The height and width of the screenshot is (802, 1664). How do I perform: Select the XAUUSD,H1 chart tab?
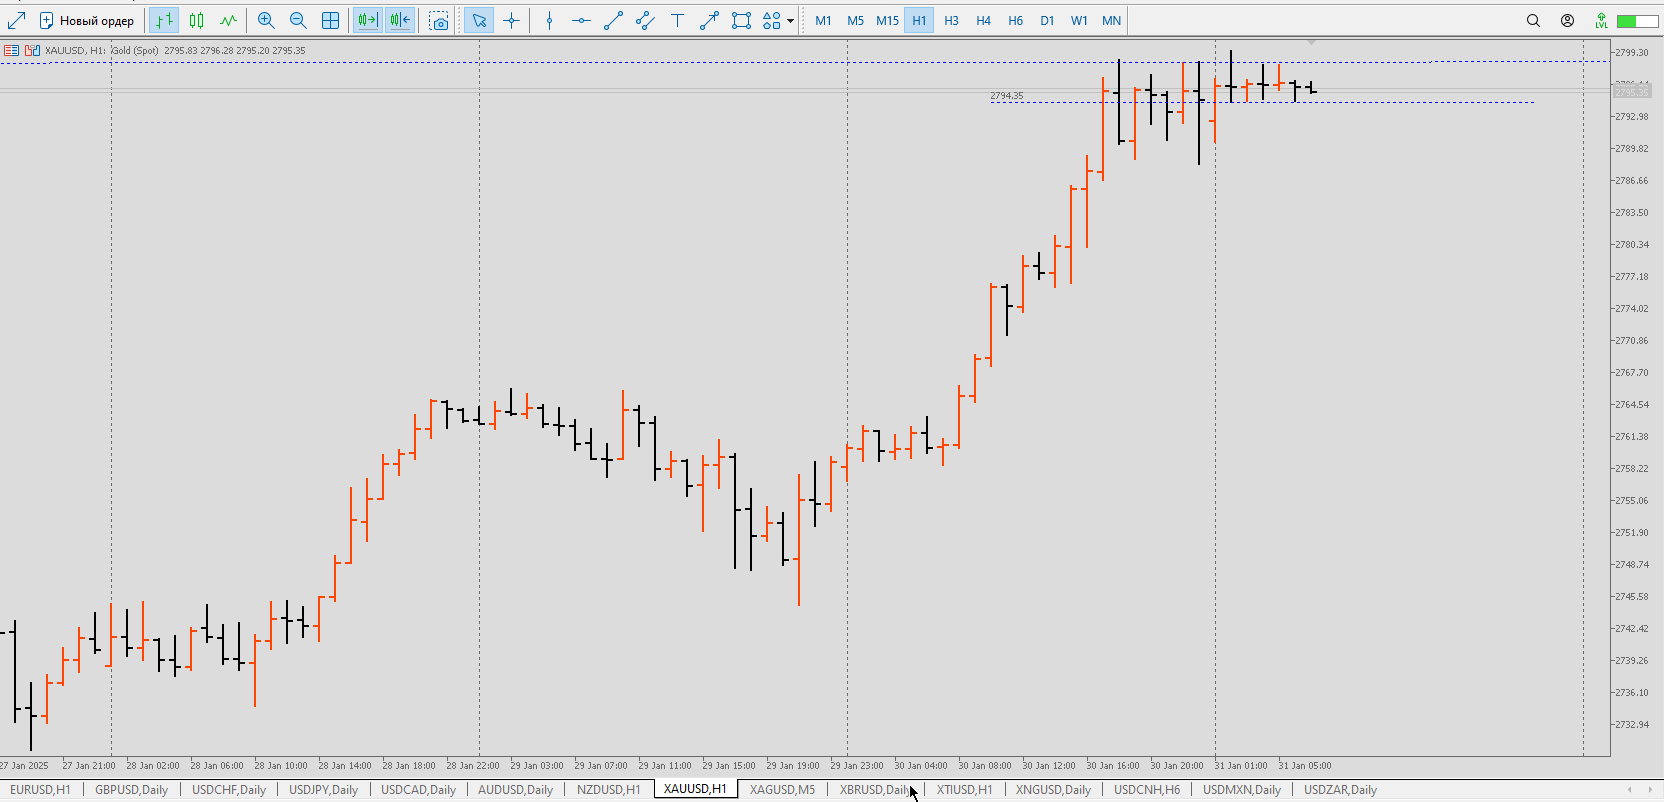695,789
